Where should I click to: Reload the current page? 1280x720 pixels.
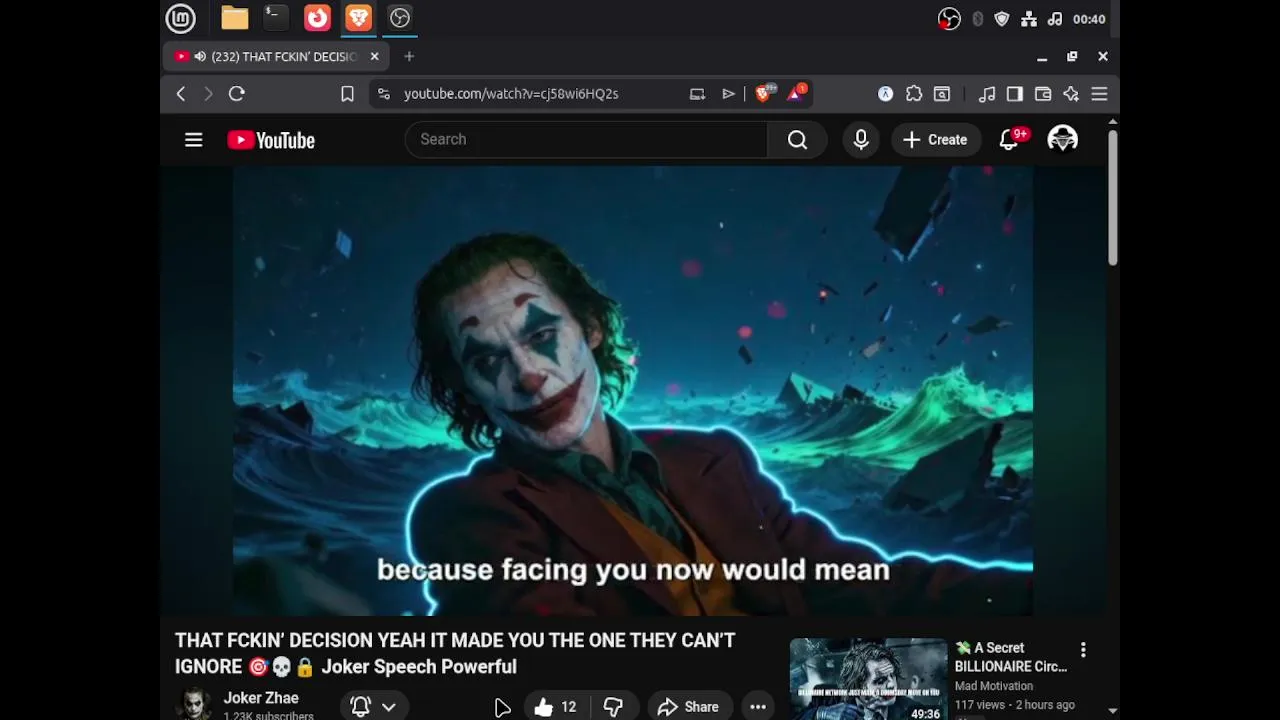pyautogui.click(x=237, y=94)
